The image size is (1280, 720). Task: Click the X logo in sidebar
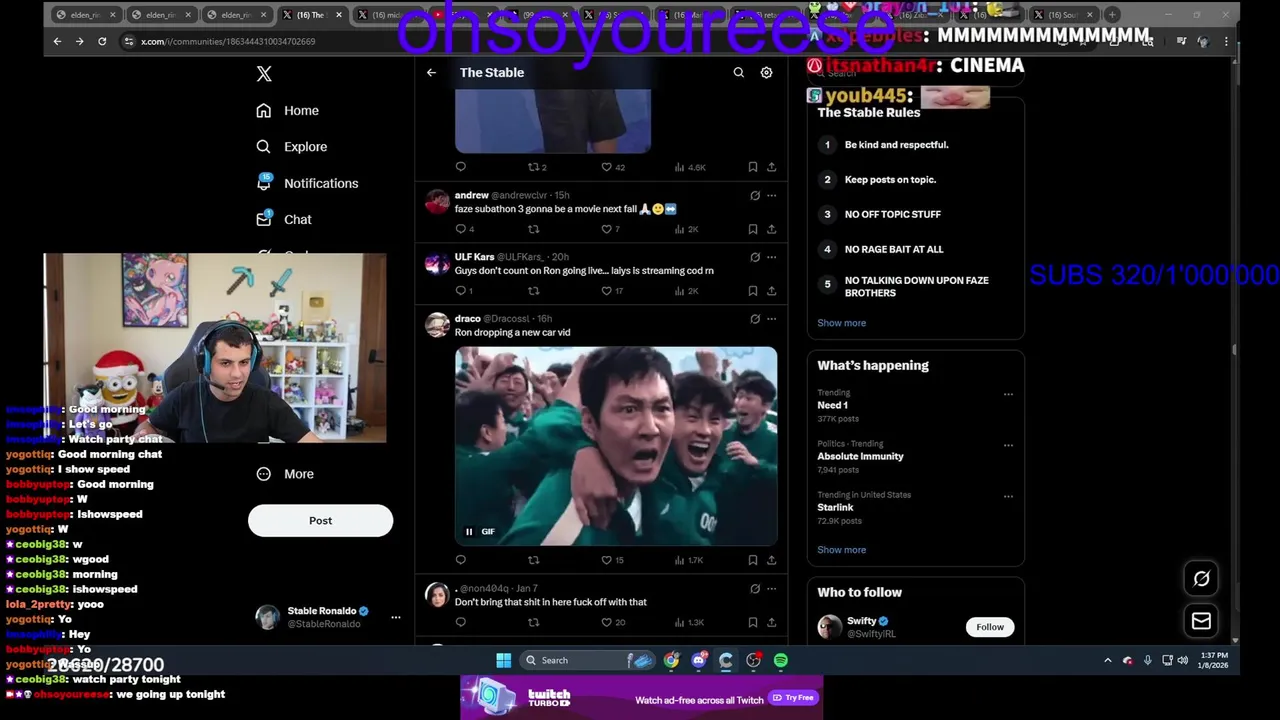pyautogui.click(x=264, y=74)
